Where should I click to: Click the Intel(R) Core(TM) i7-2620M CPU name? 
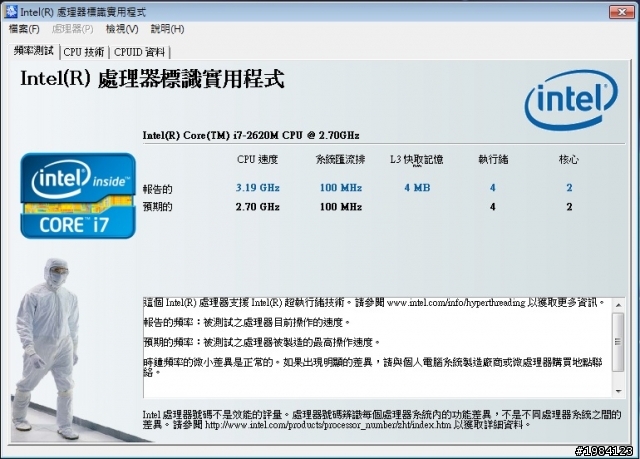(251, 135)
